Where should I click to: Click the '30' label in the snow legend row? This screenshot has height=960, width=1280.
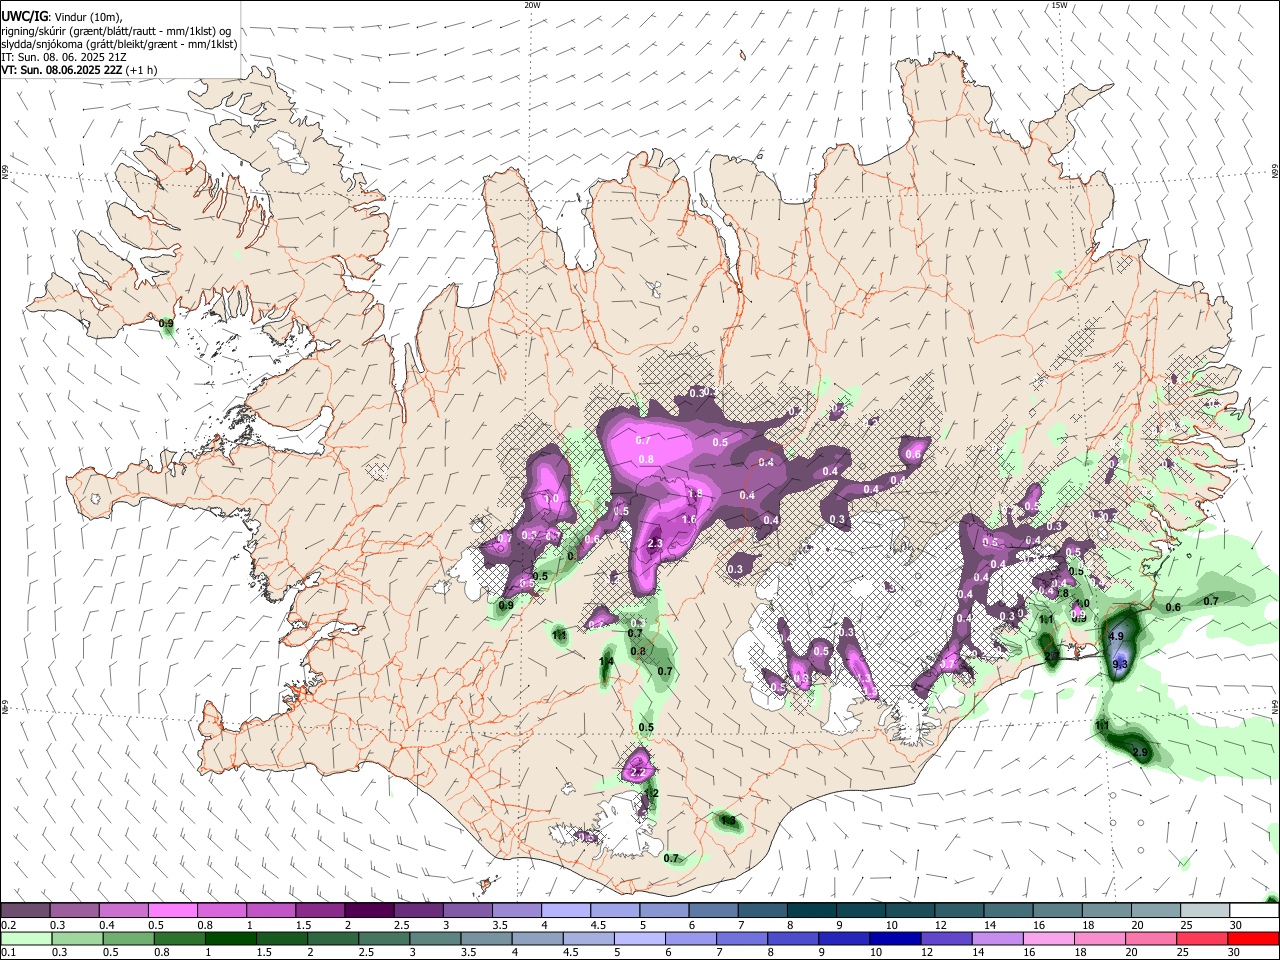click(1235, 925)
